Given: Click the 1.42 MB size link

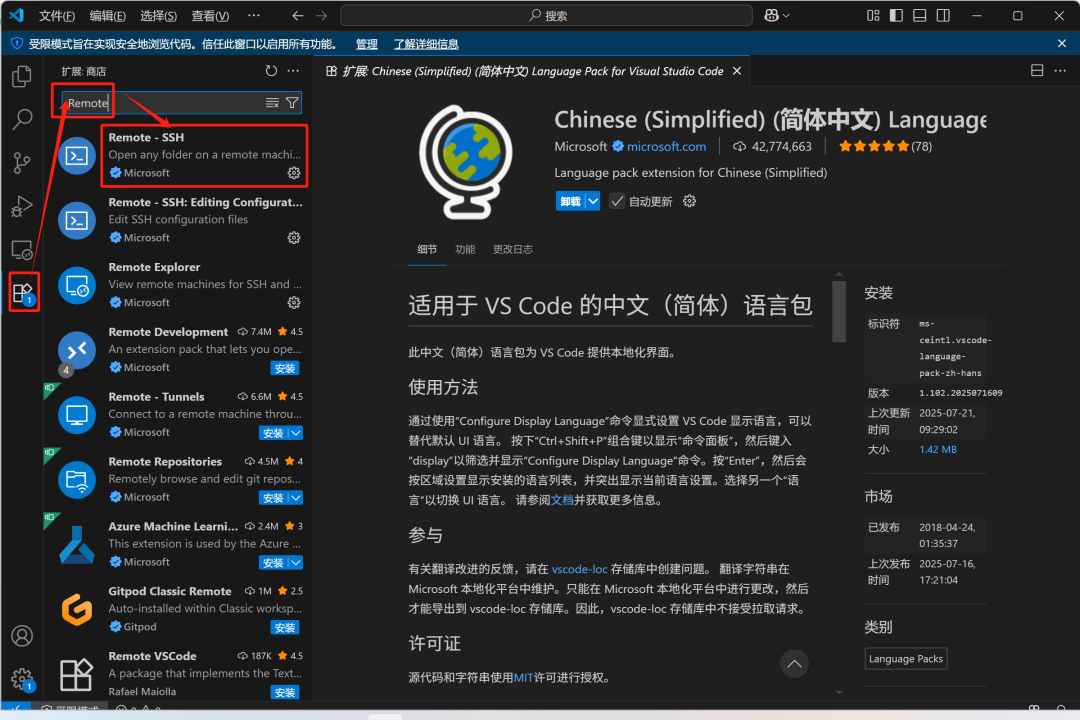Looking at the screenshot, I should [937, 449].
